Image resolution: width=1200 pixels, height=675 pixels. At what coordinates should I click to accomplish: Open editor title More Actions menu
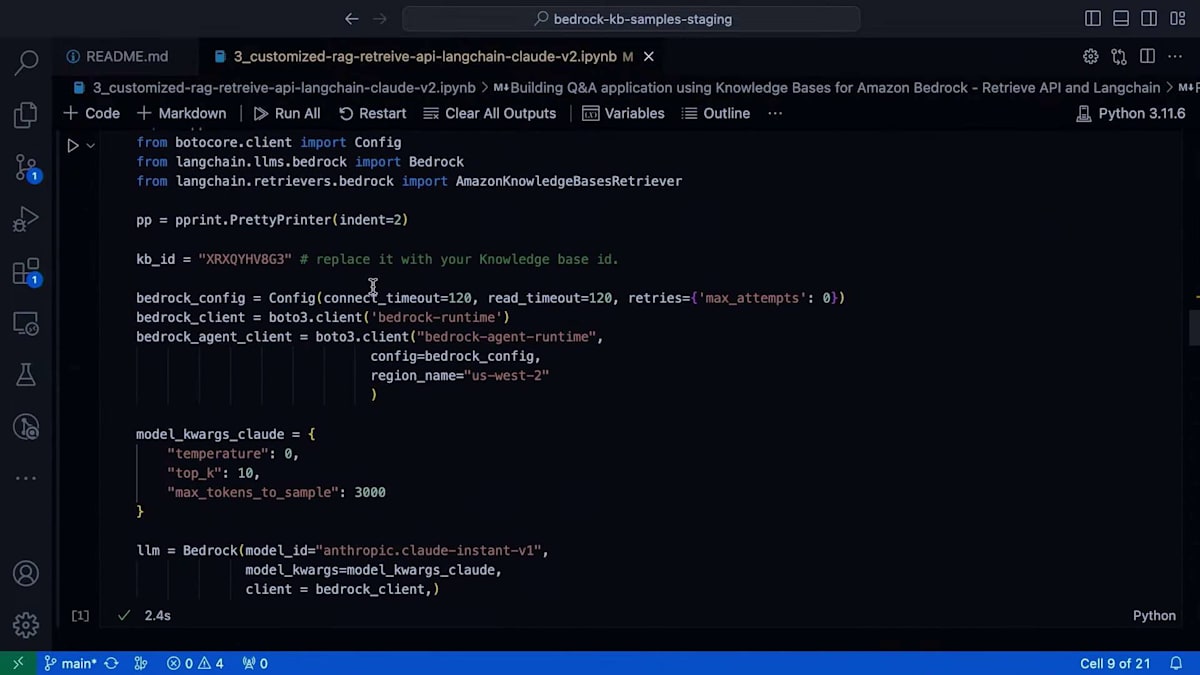tap(1176, 56)
